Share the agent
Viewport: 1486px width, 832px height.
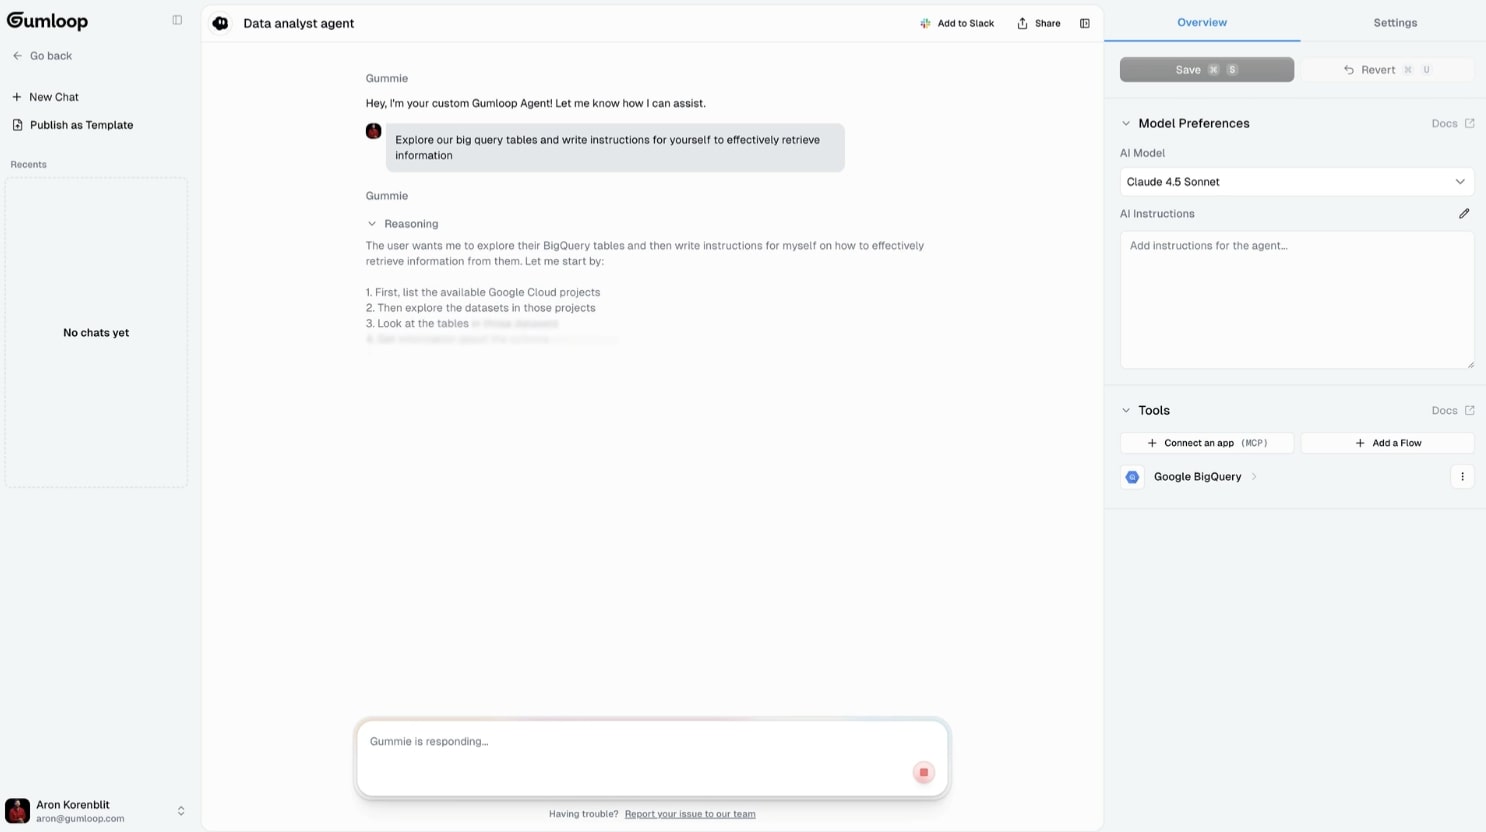1039,23
